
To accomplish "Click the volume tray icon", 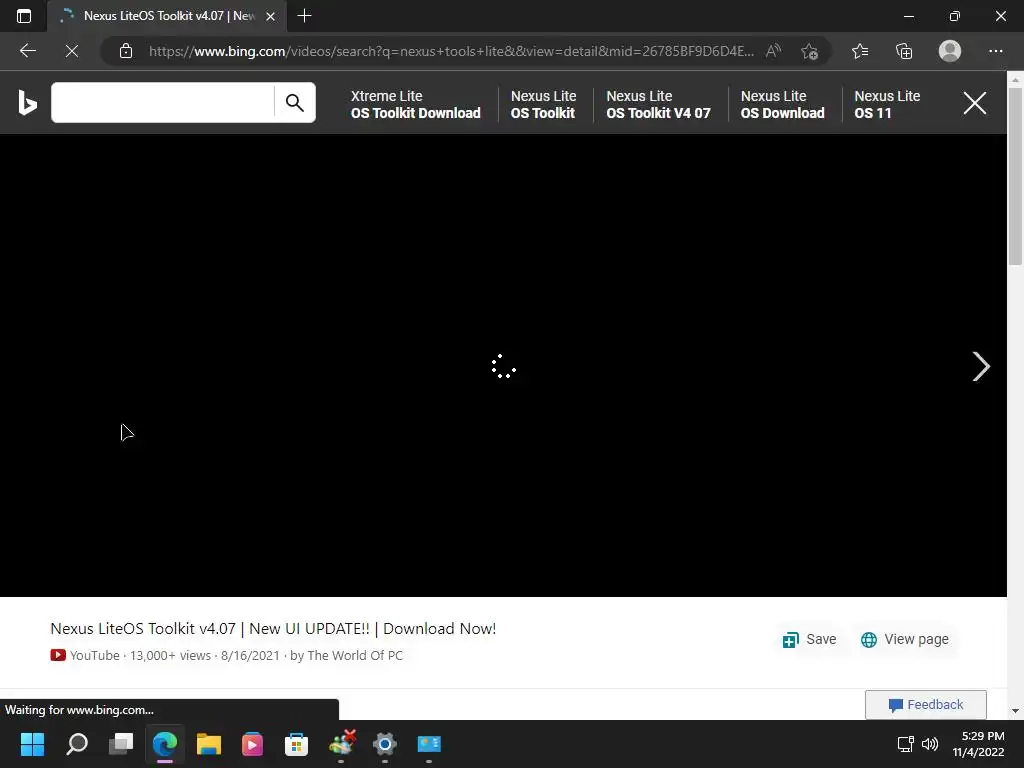I will [x=929, y=744].
